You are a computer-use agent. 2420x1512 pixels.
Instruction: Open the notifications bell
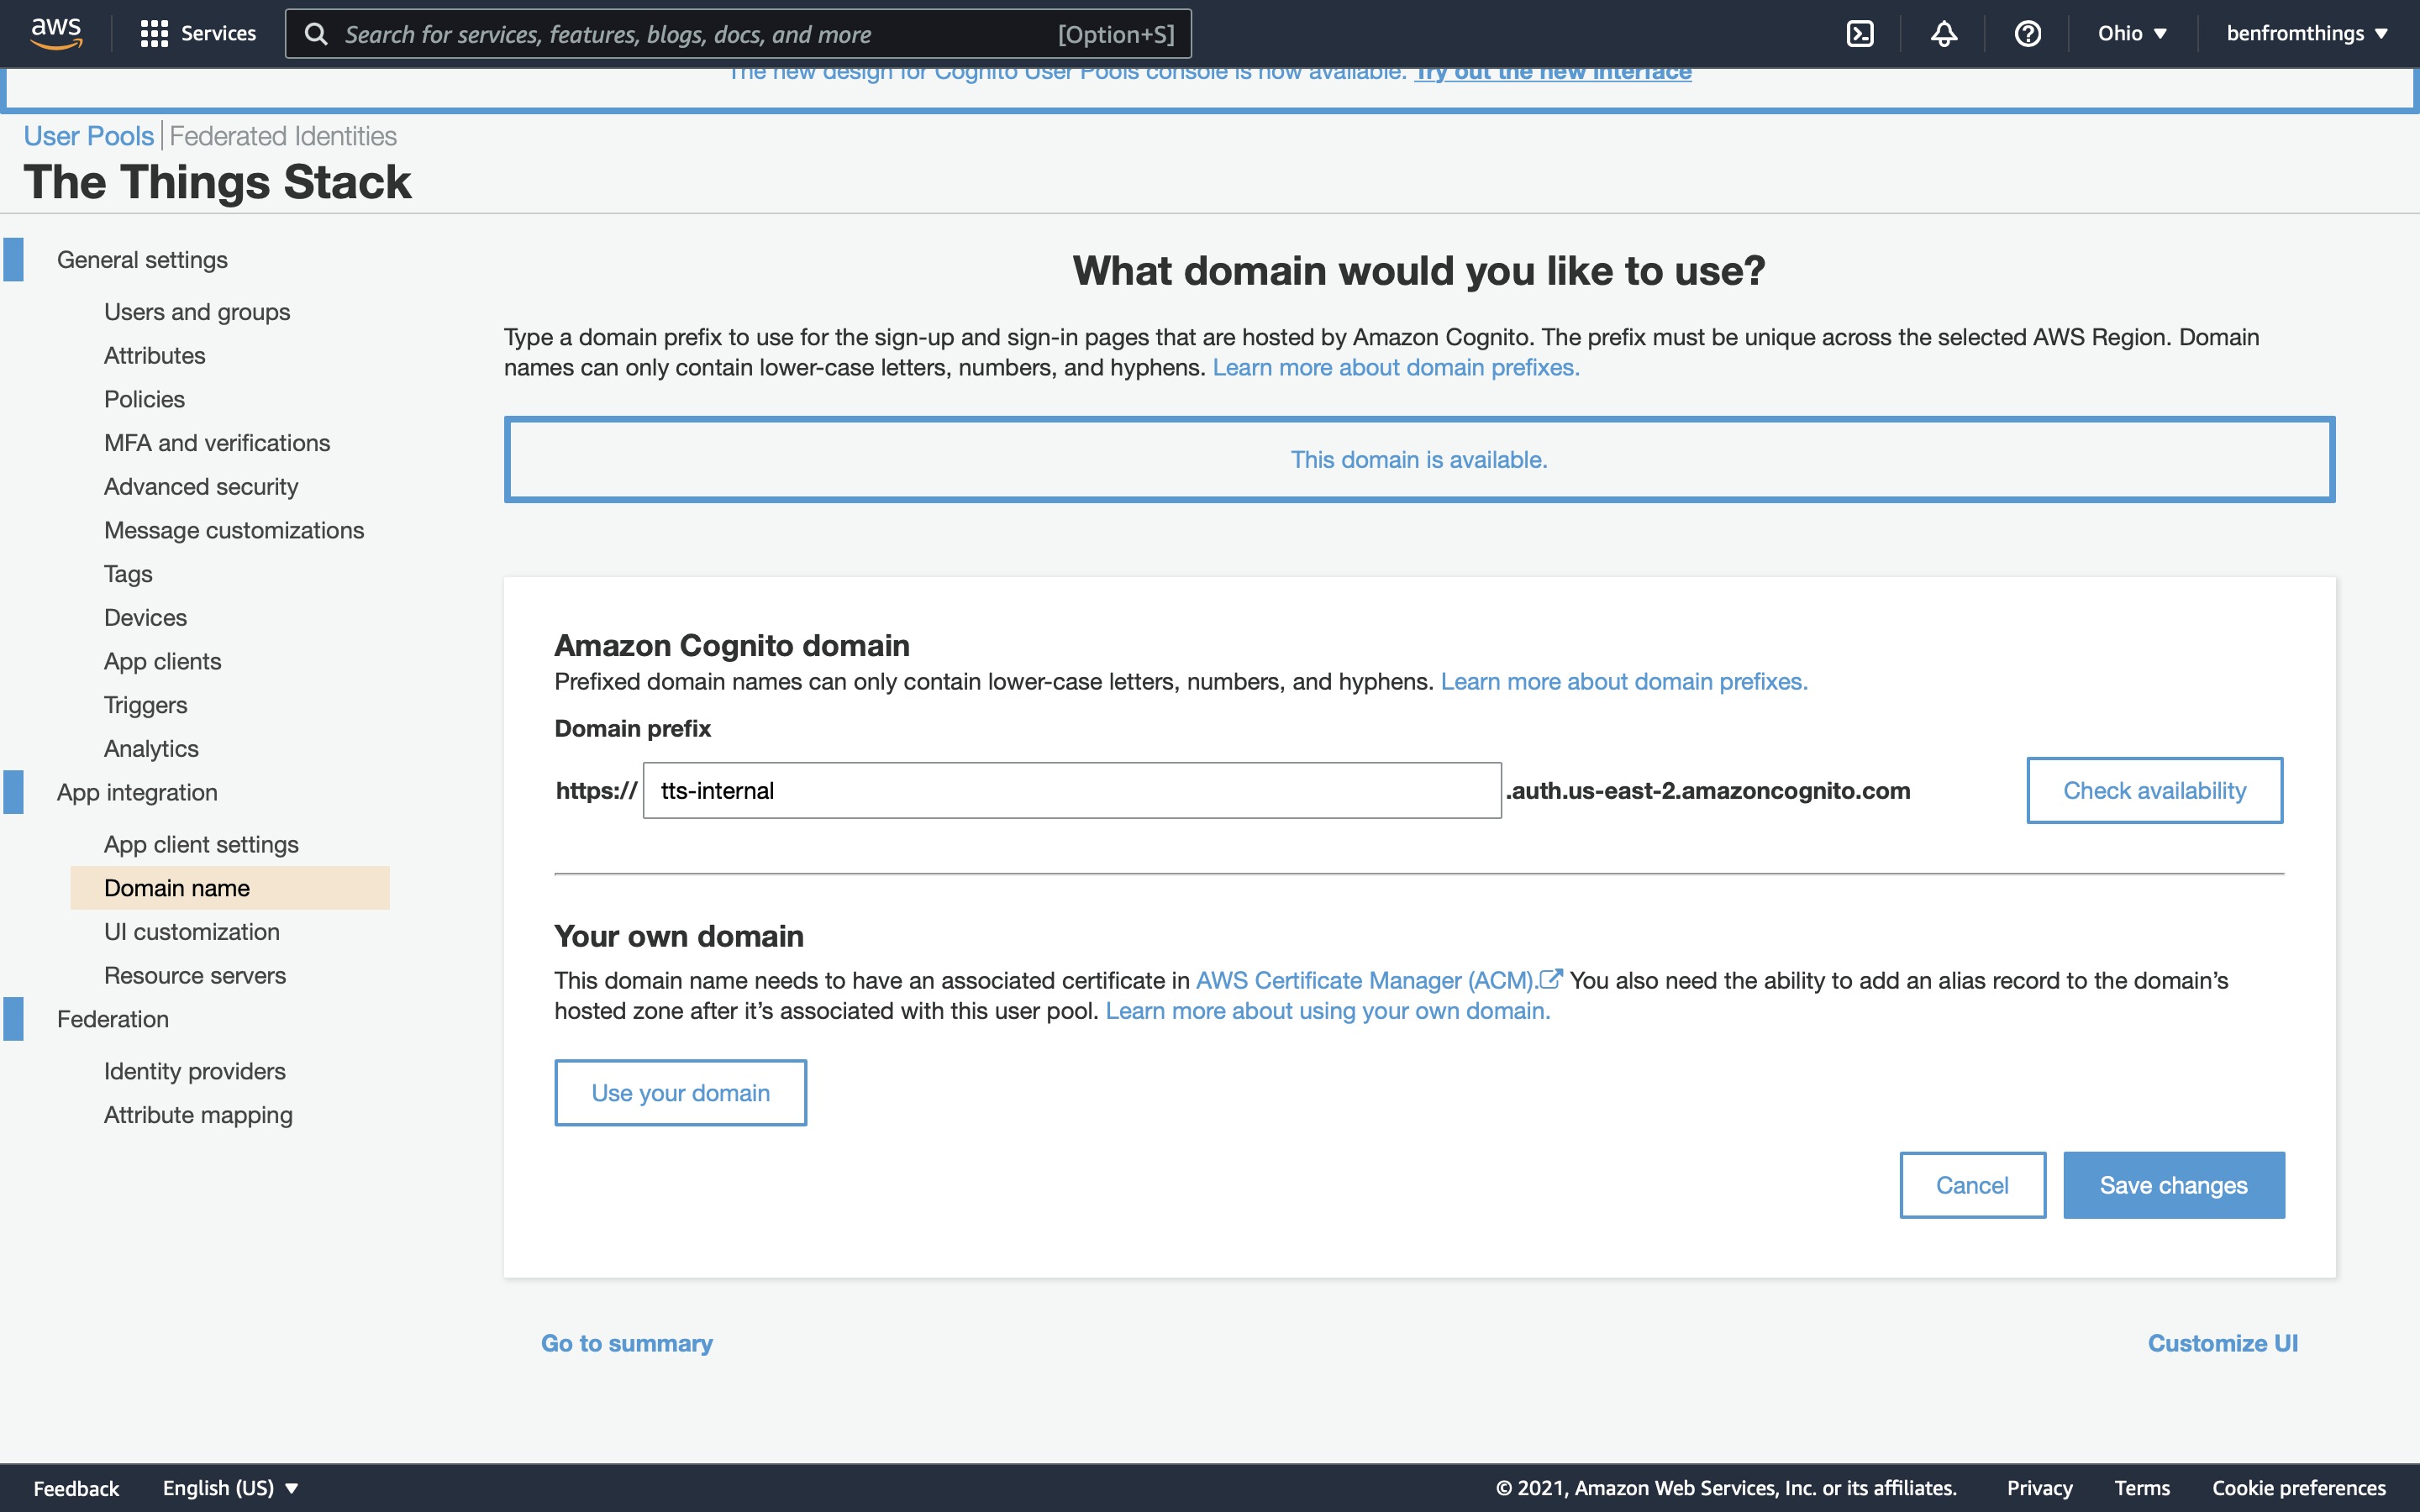pyautogui.click(x=1943, y=33)
